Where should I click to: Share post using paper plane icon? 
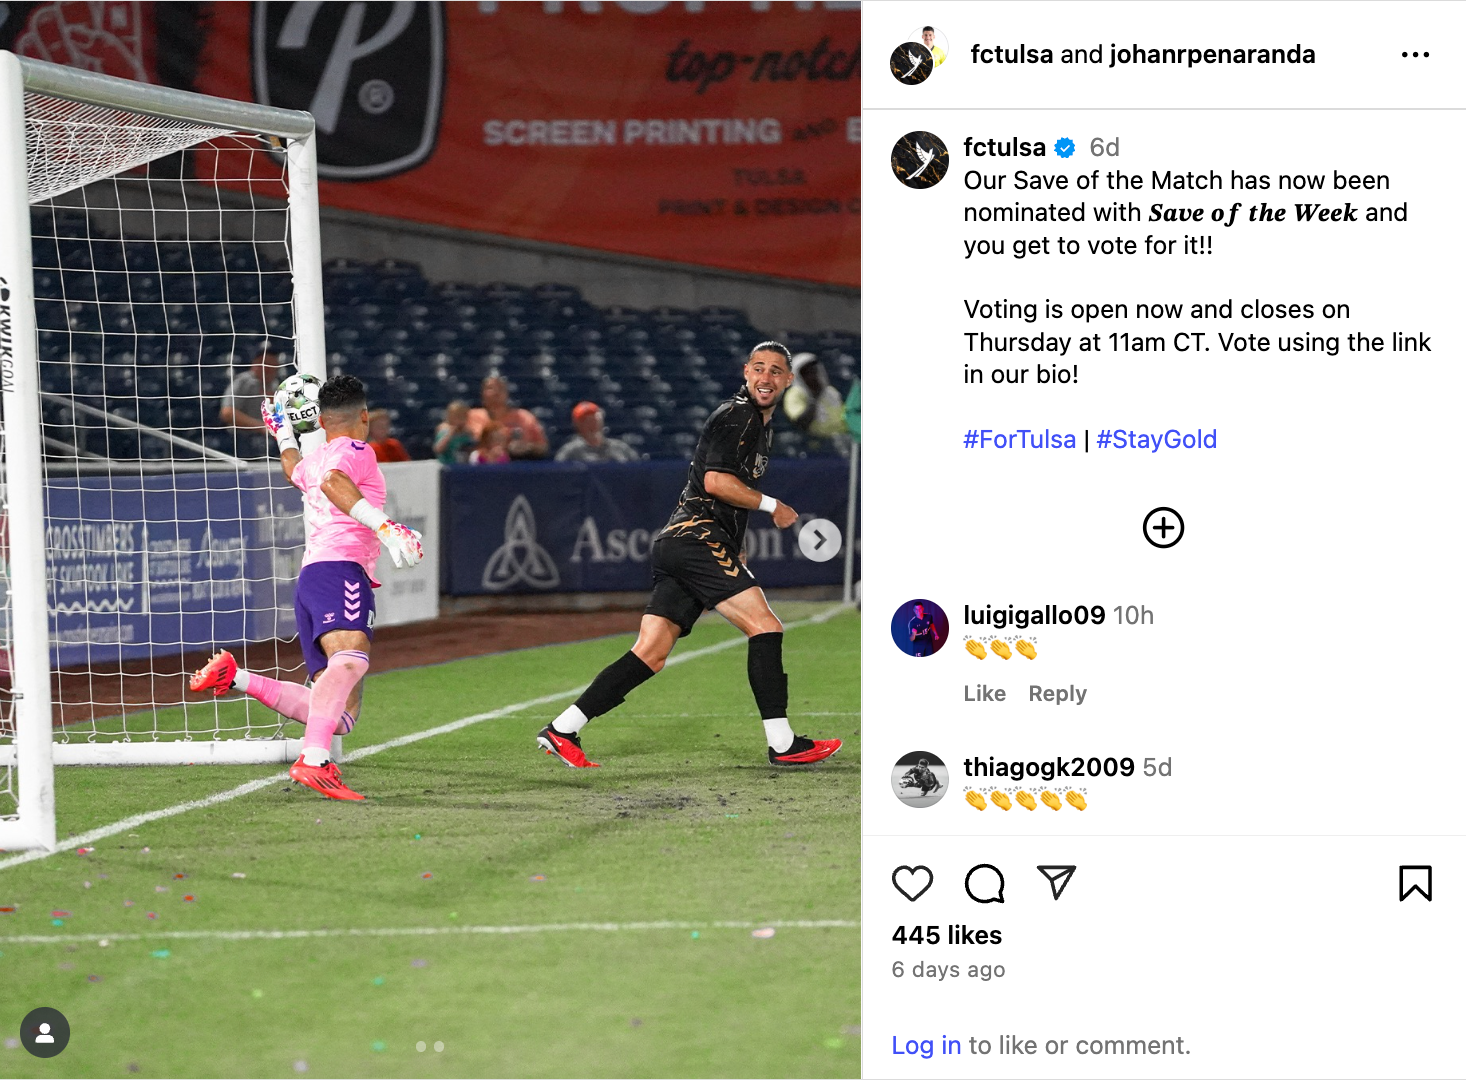(x=1056, y=882)
